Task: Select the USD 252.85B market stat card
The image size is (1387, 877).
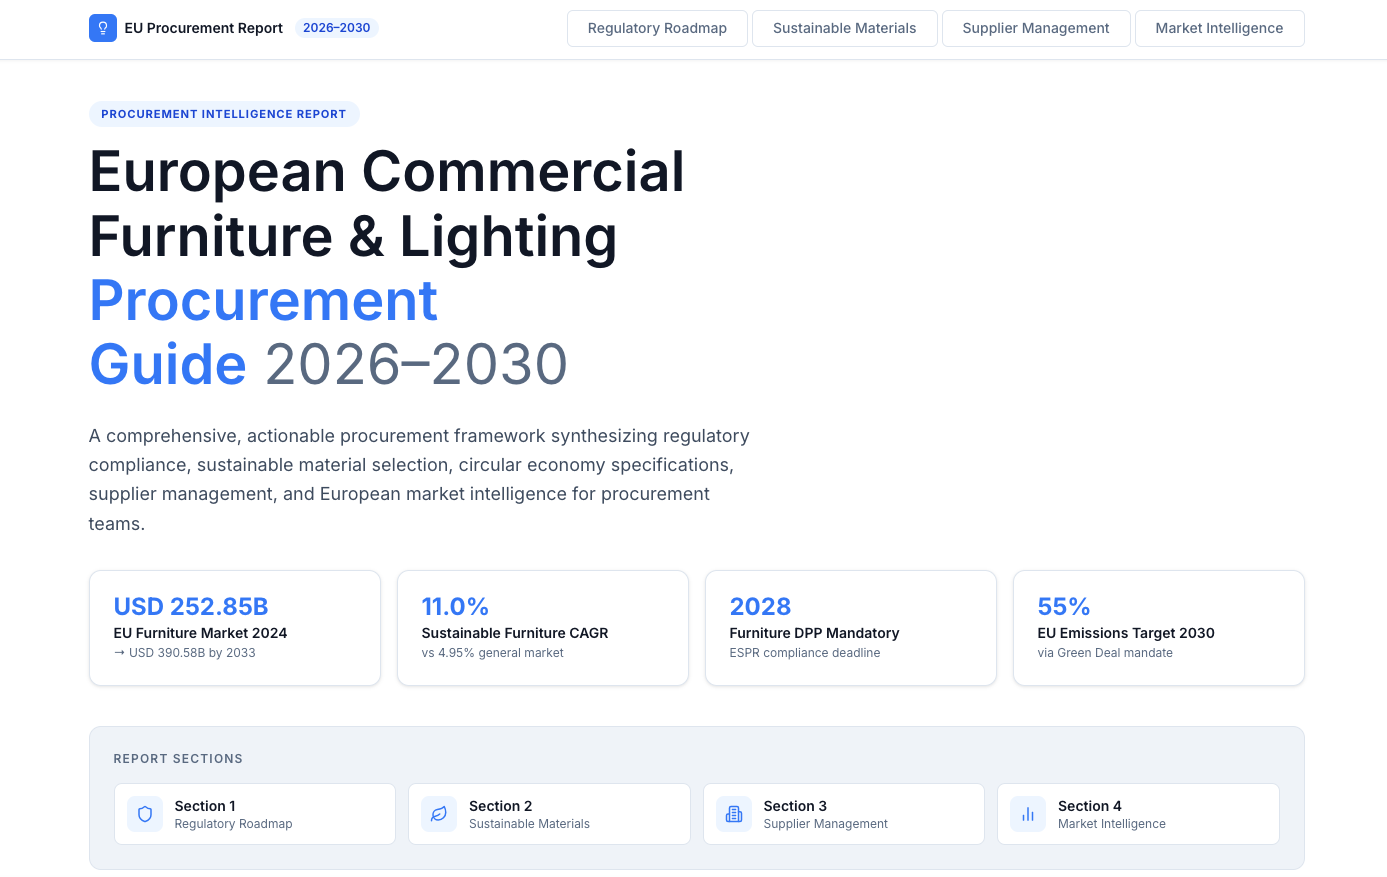Action: click(x=235, y=628)
